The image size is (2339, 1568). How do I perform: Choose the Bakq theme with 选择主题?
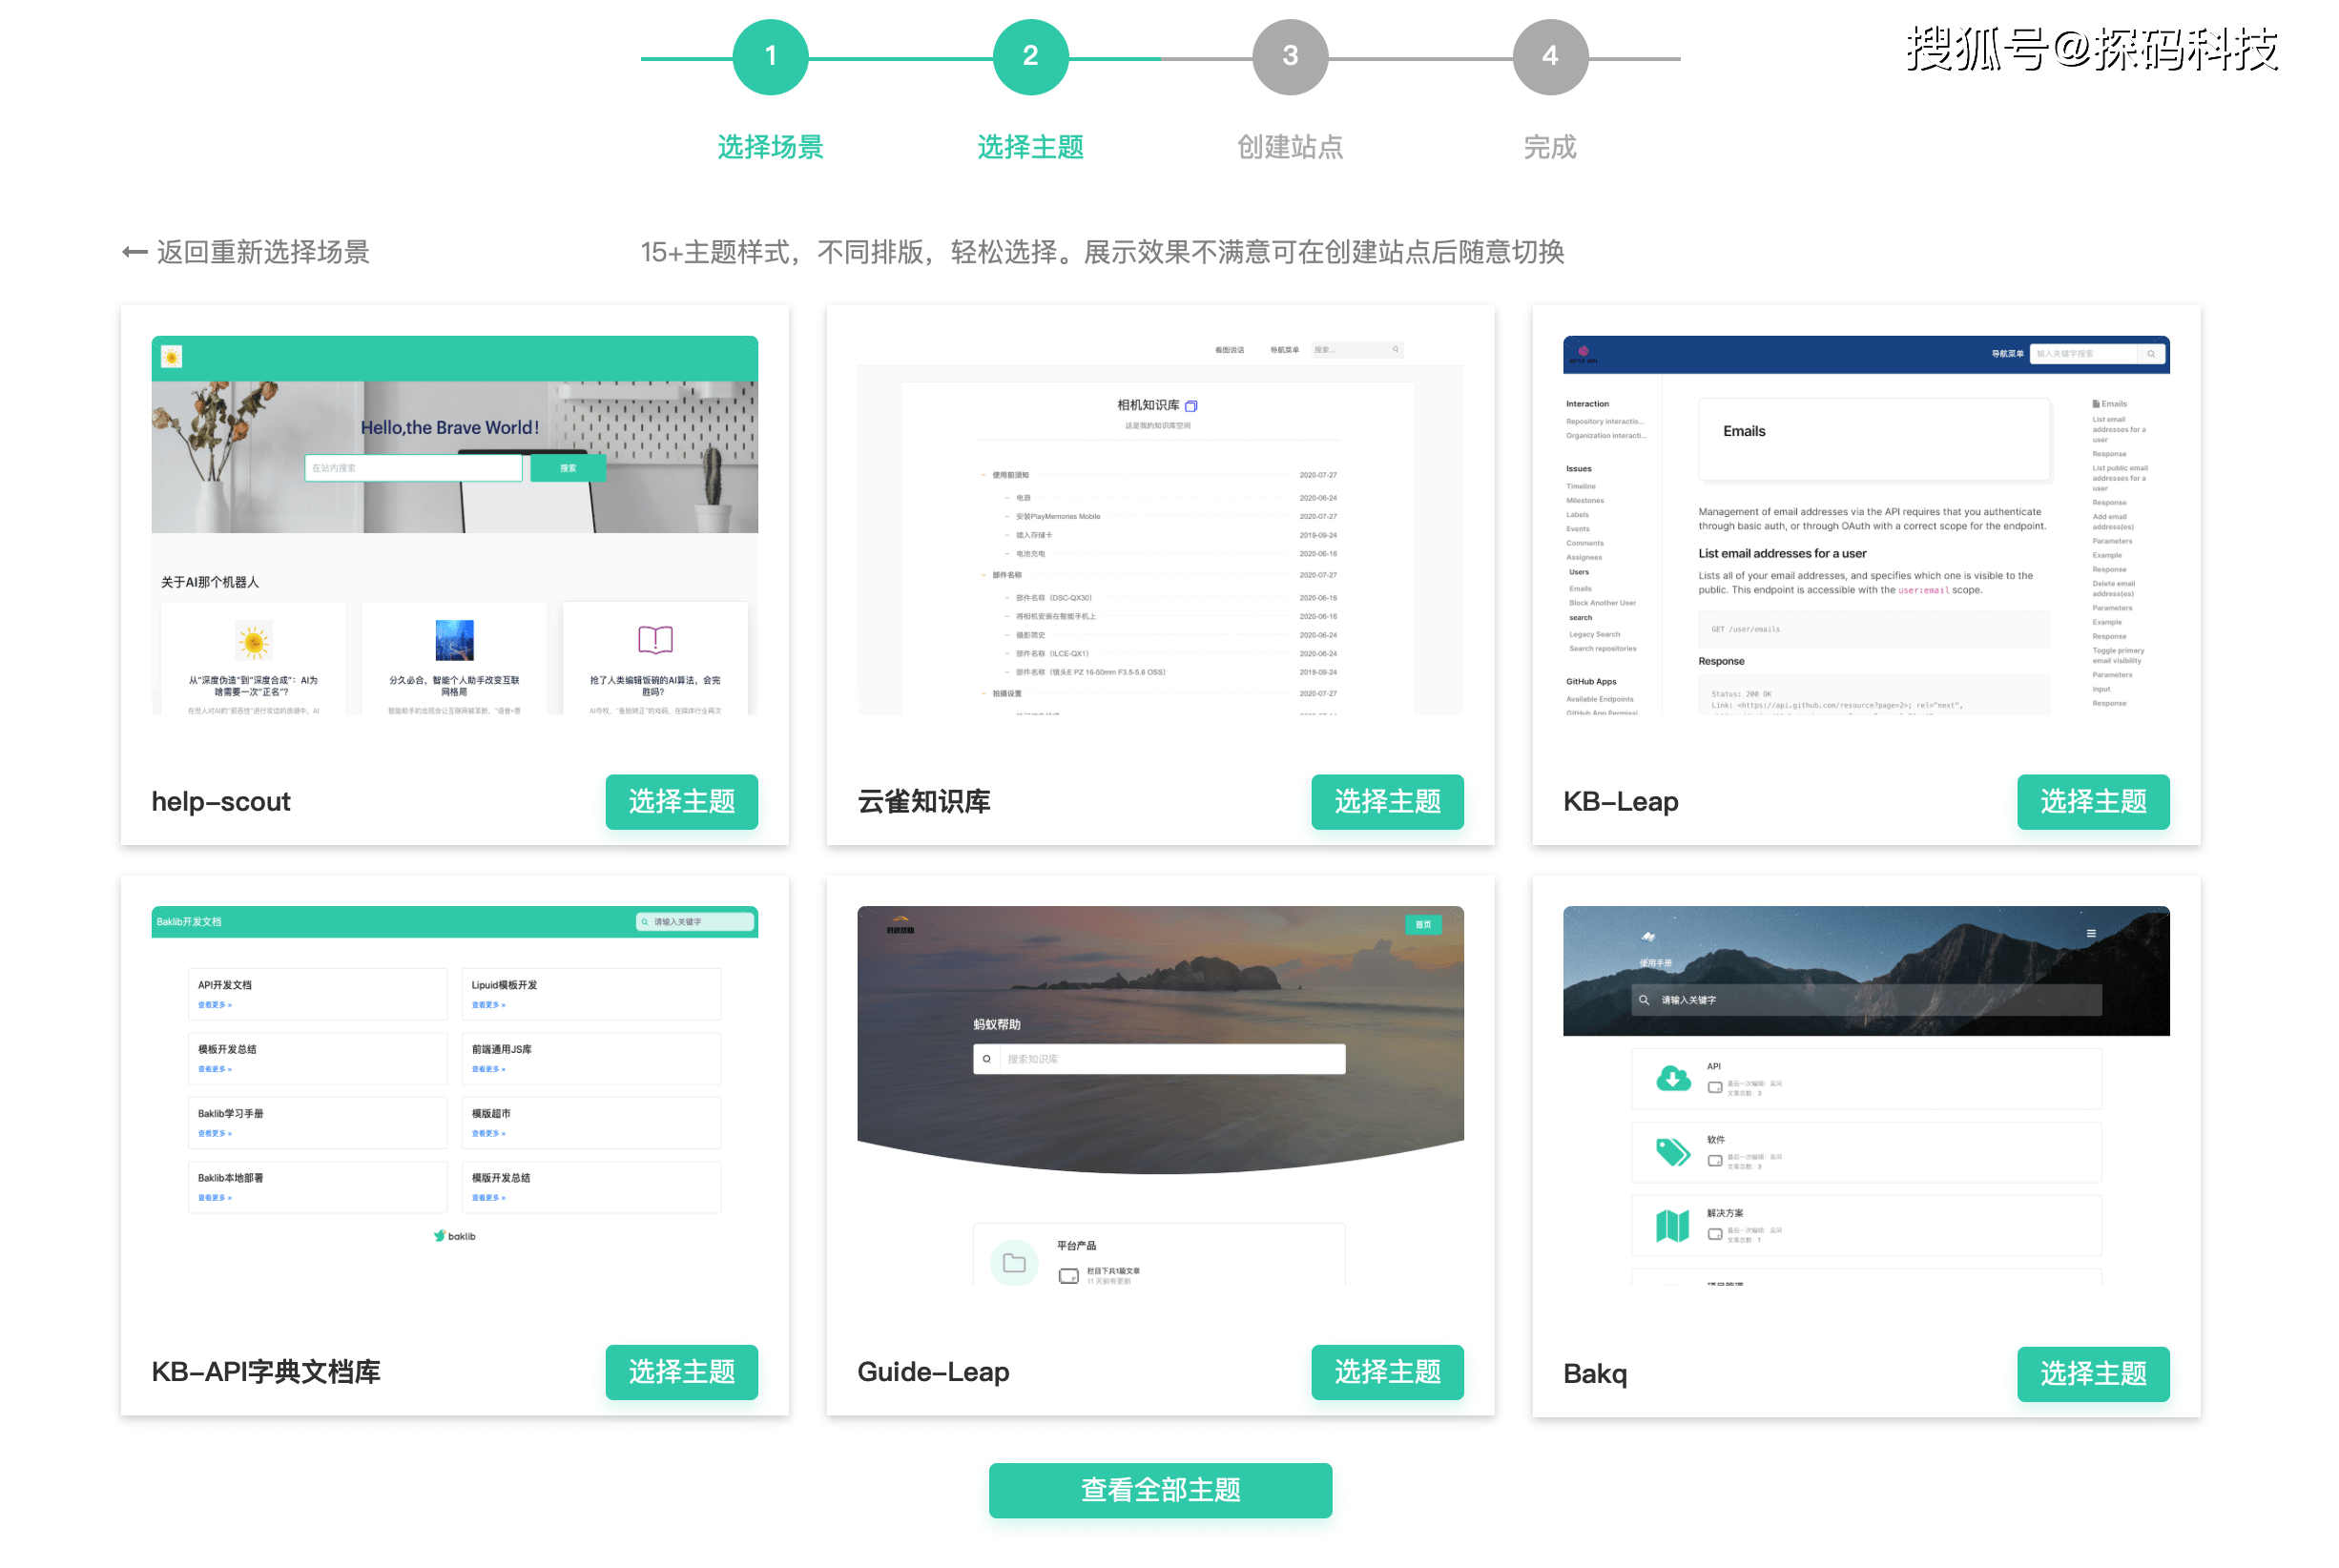point(2093,1373)
